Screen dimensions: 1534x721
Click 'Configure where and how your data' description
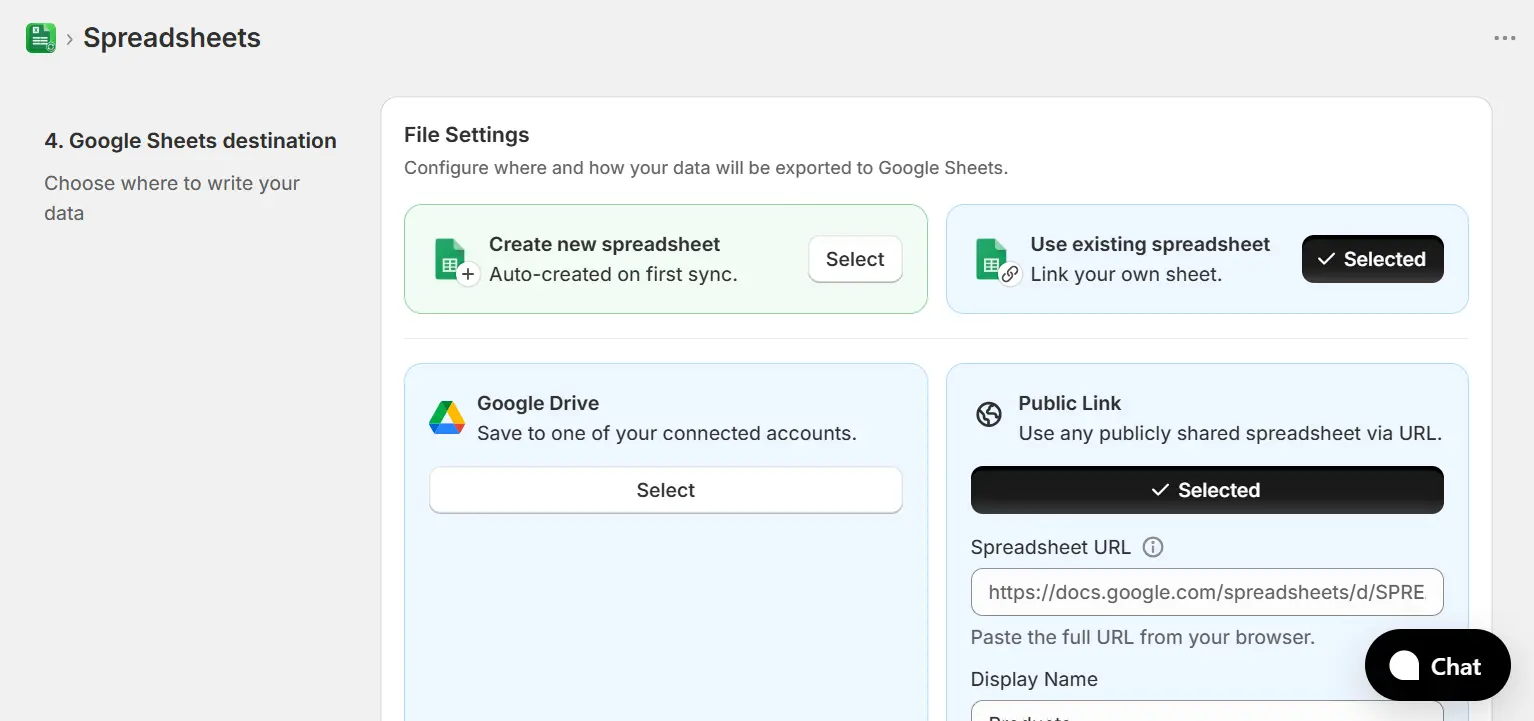(706, 168)
